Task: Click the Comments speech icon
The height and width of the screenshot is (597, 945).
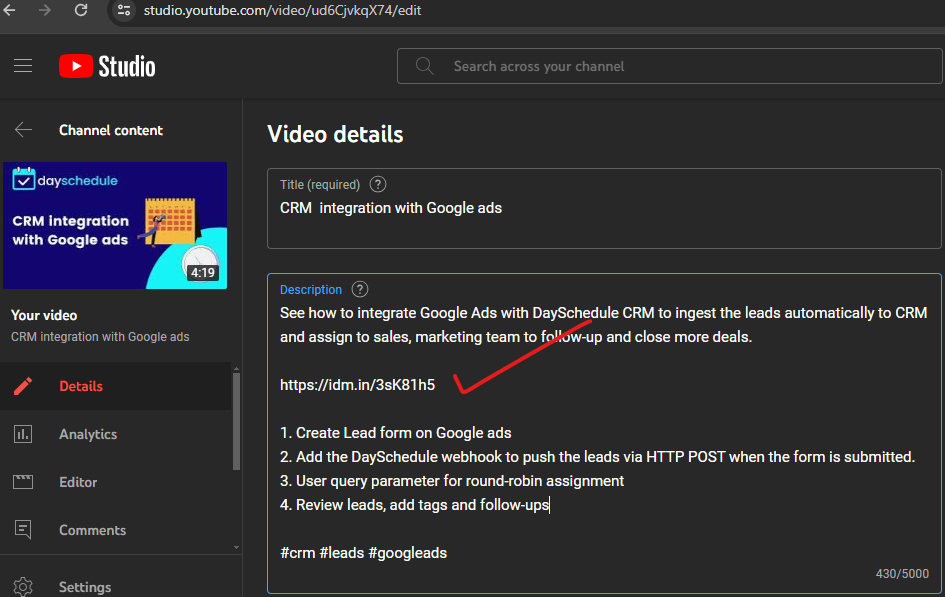Action: (23, 530)
